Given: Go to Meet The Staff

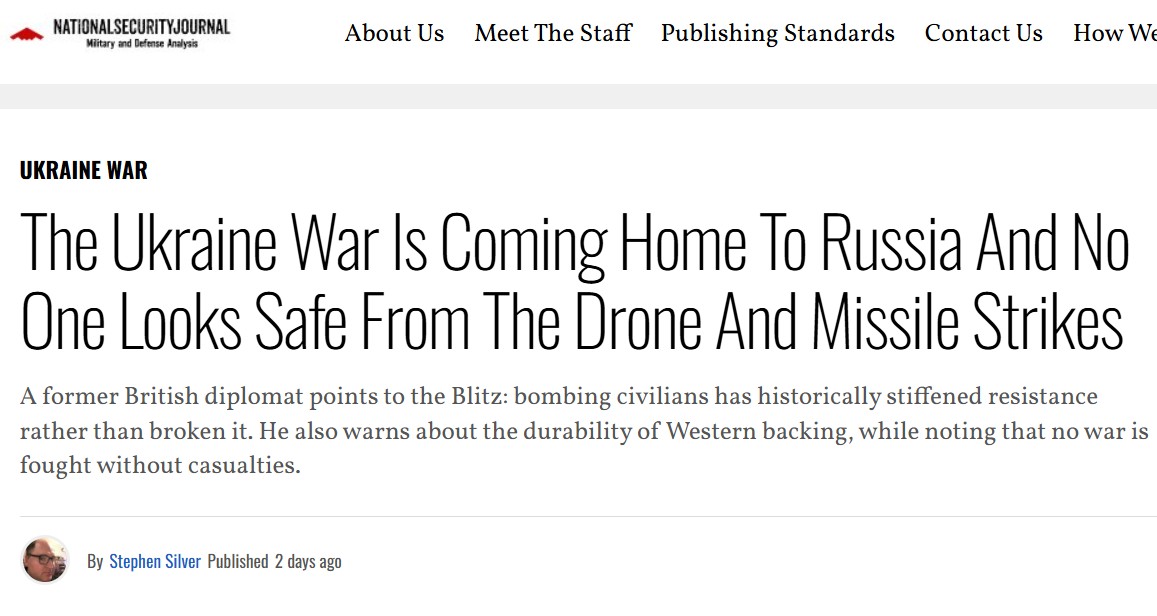Looking at the screenshot, I should (553, 33).
